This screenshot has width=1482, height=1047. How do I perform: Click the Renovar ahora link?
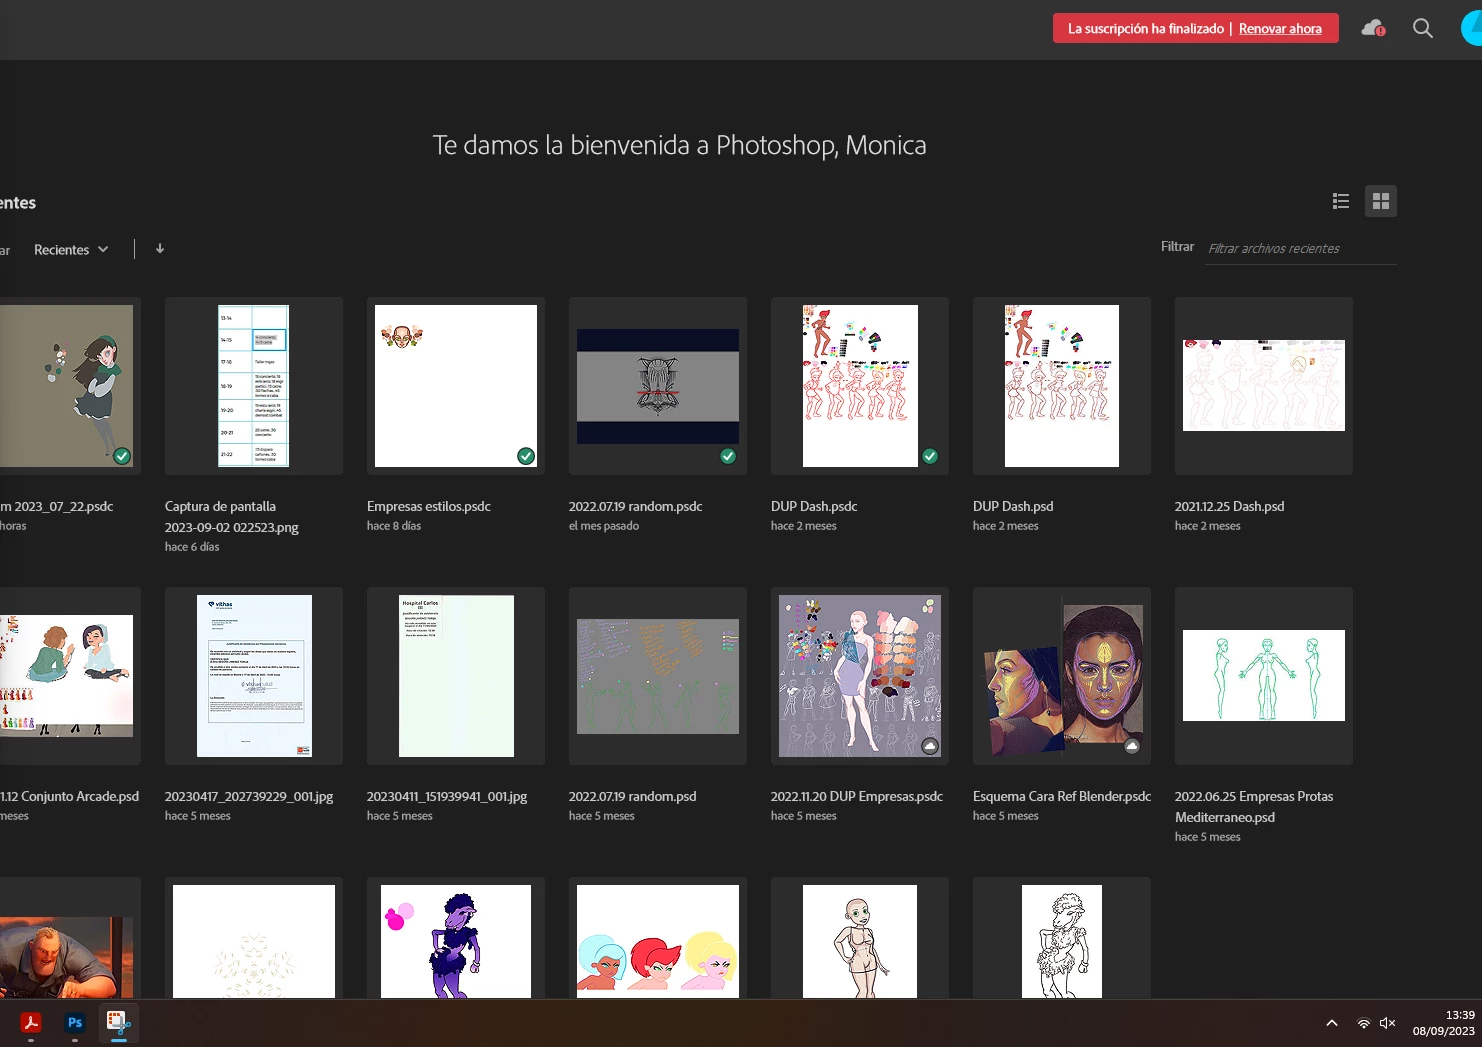click(x=1280, y=29)
